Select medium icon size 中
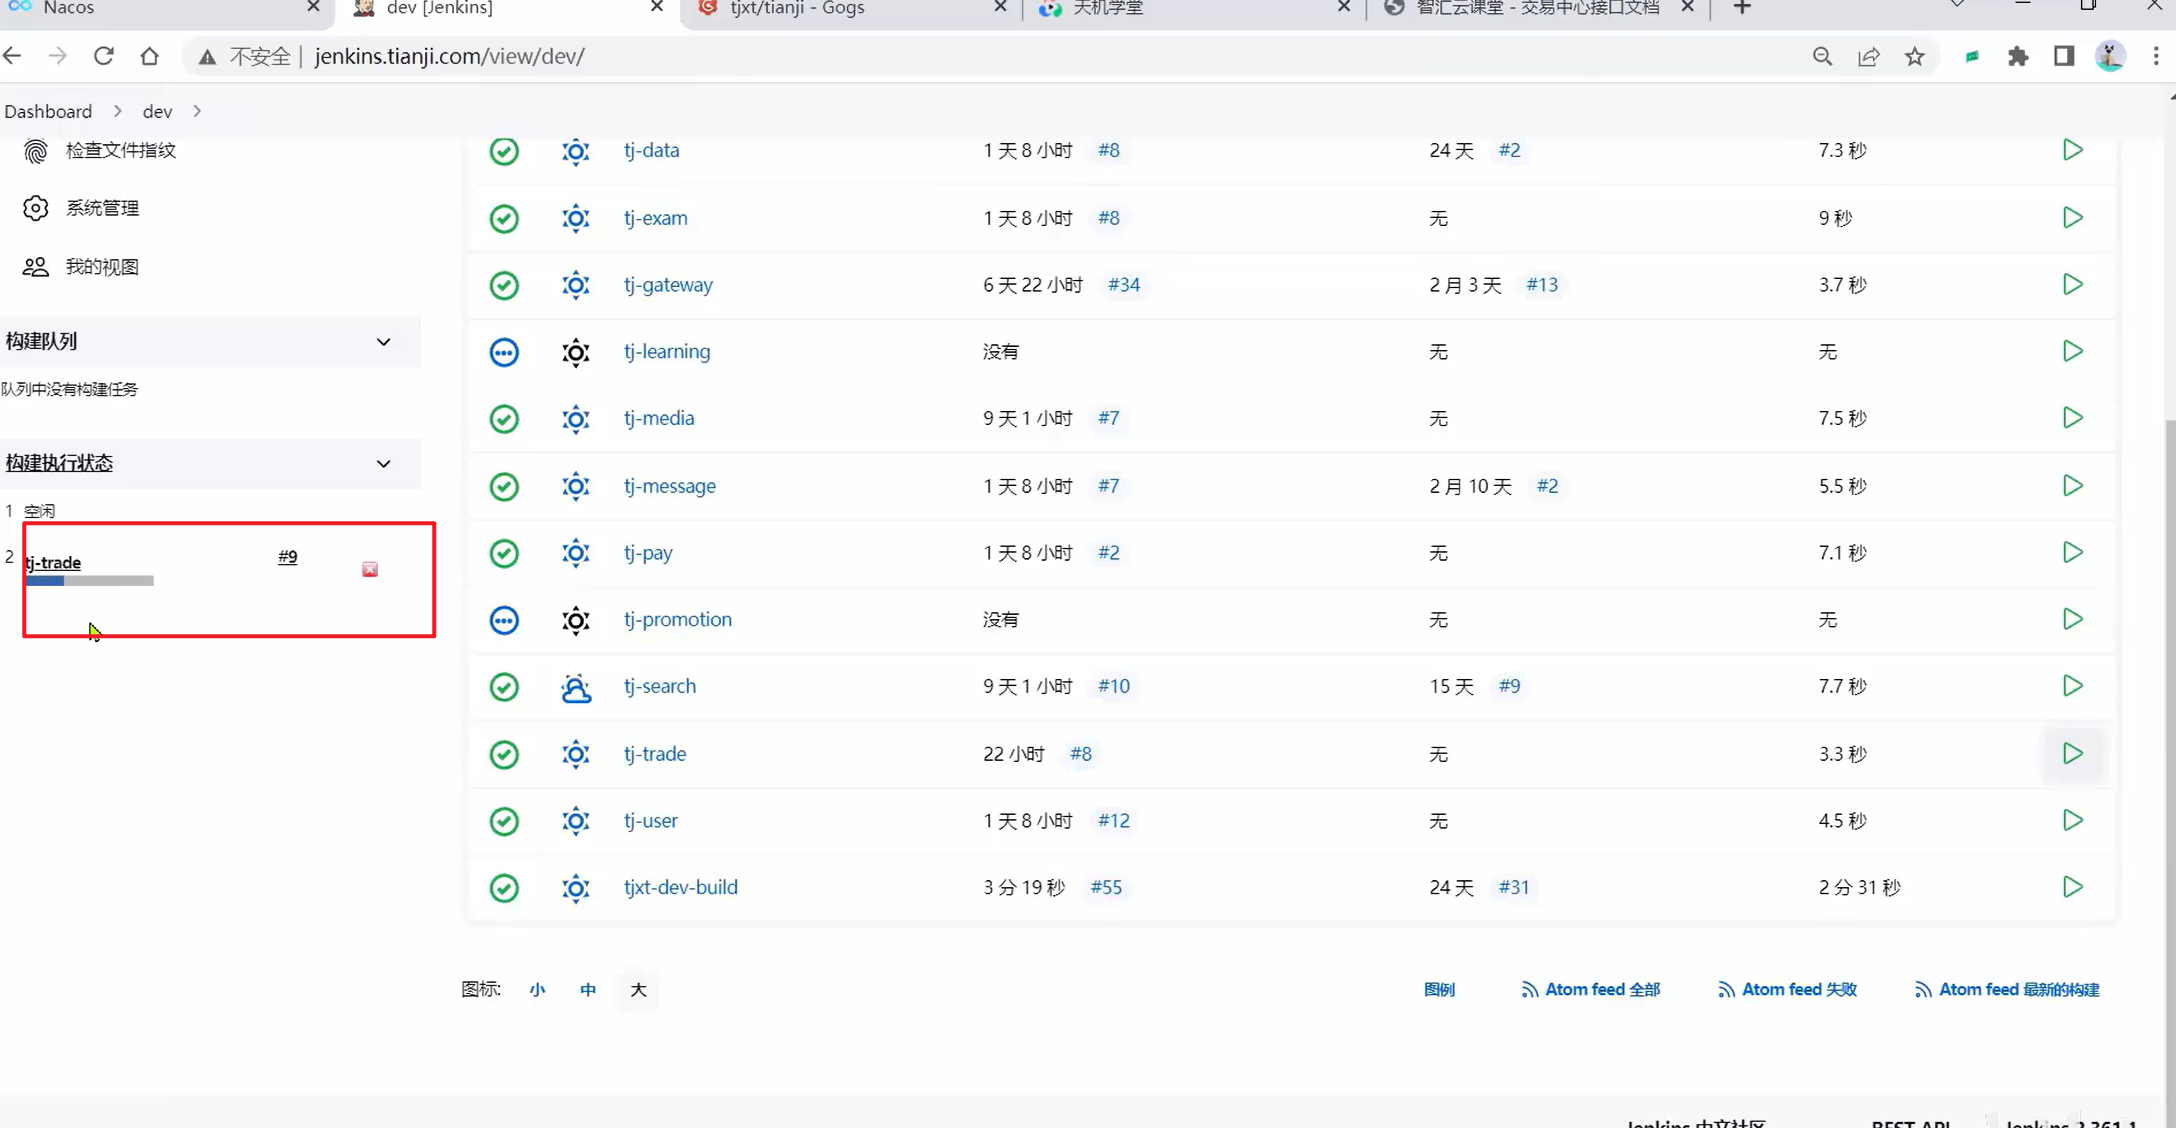This screenshot has height=1128, width=2176. tap(588, 990)
